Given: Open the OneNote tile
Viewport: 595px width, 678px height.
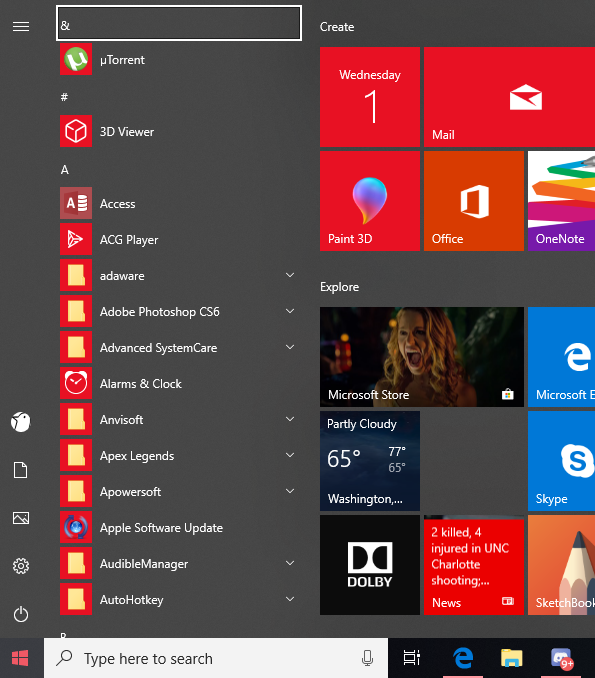Looking at the screenshot, I should pos(561,201).
